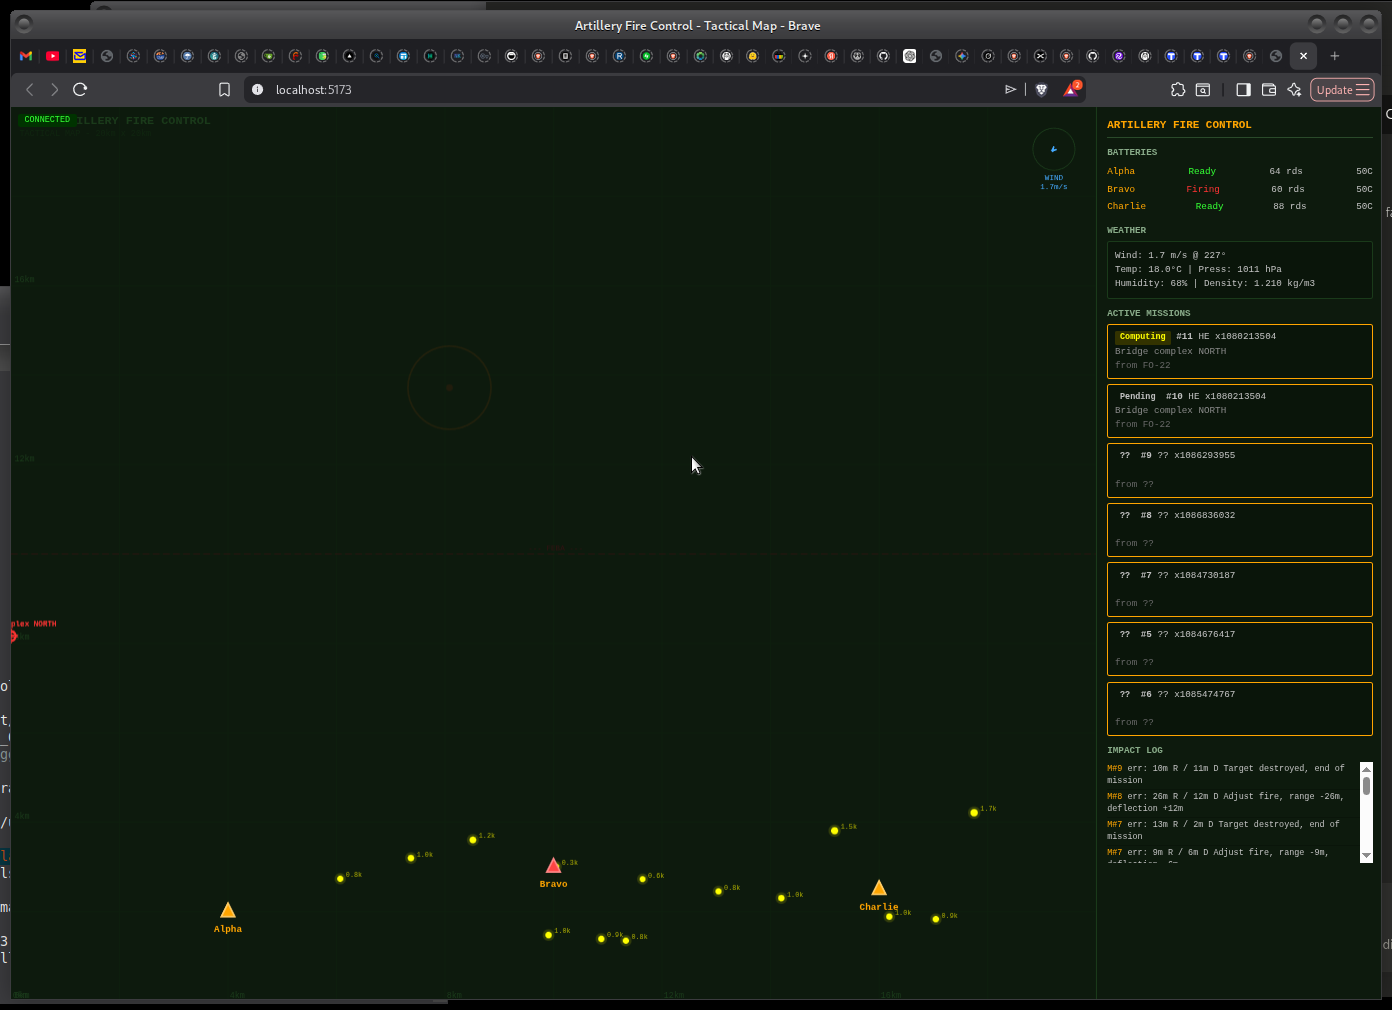Reload the tactical map page
Viewport: 1392px width, 1010px height.
click(80, 89)
